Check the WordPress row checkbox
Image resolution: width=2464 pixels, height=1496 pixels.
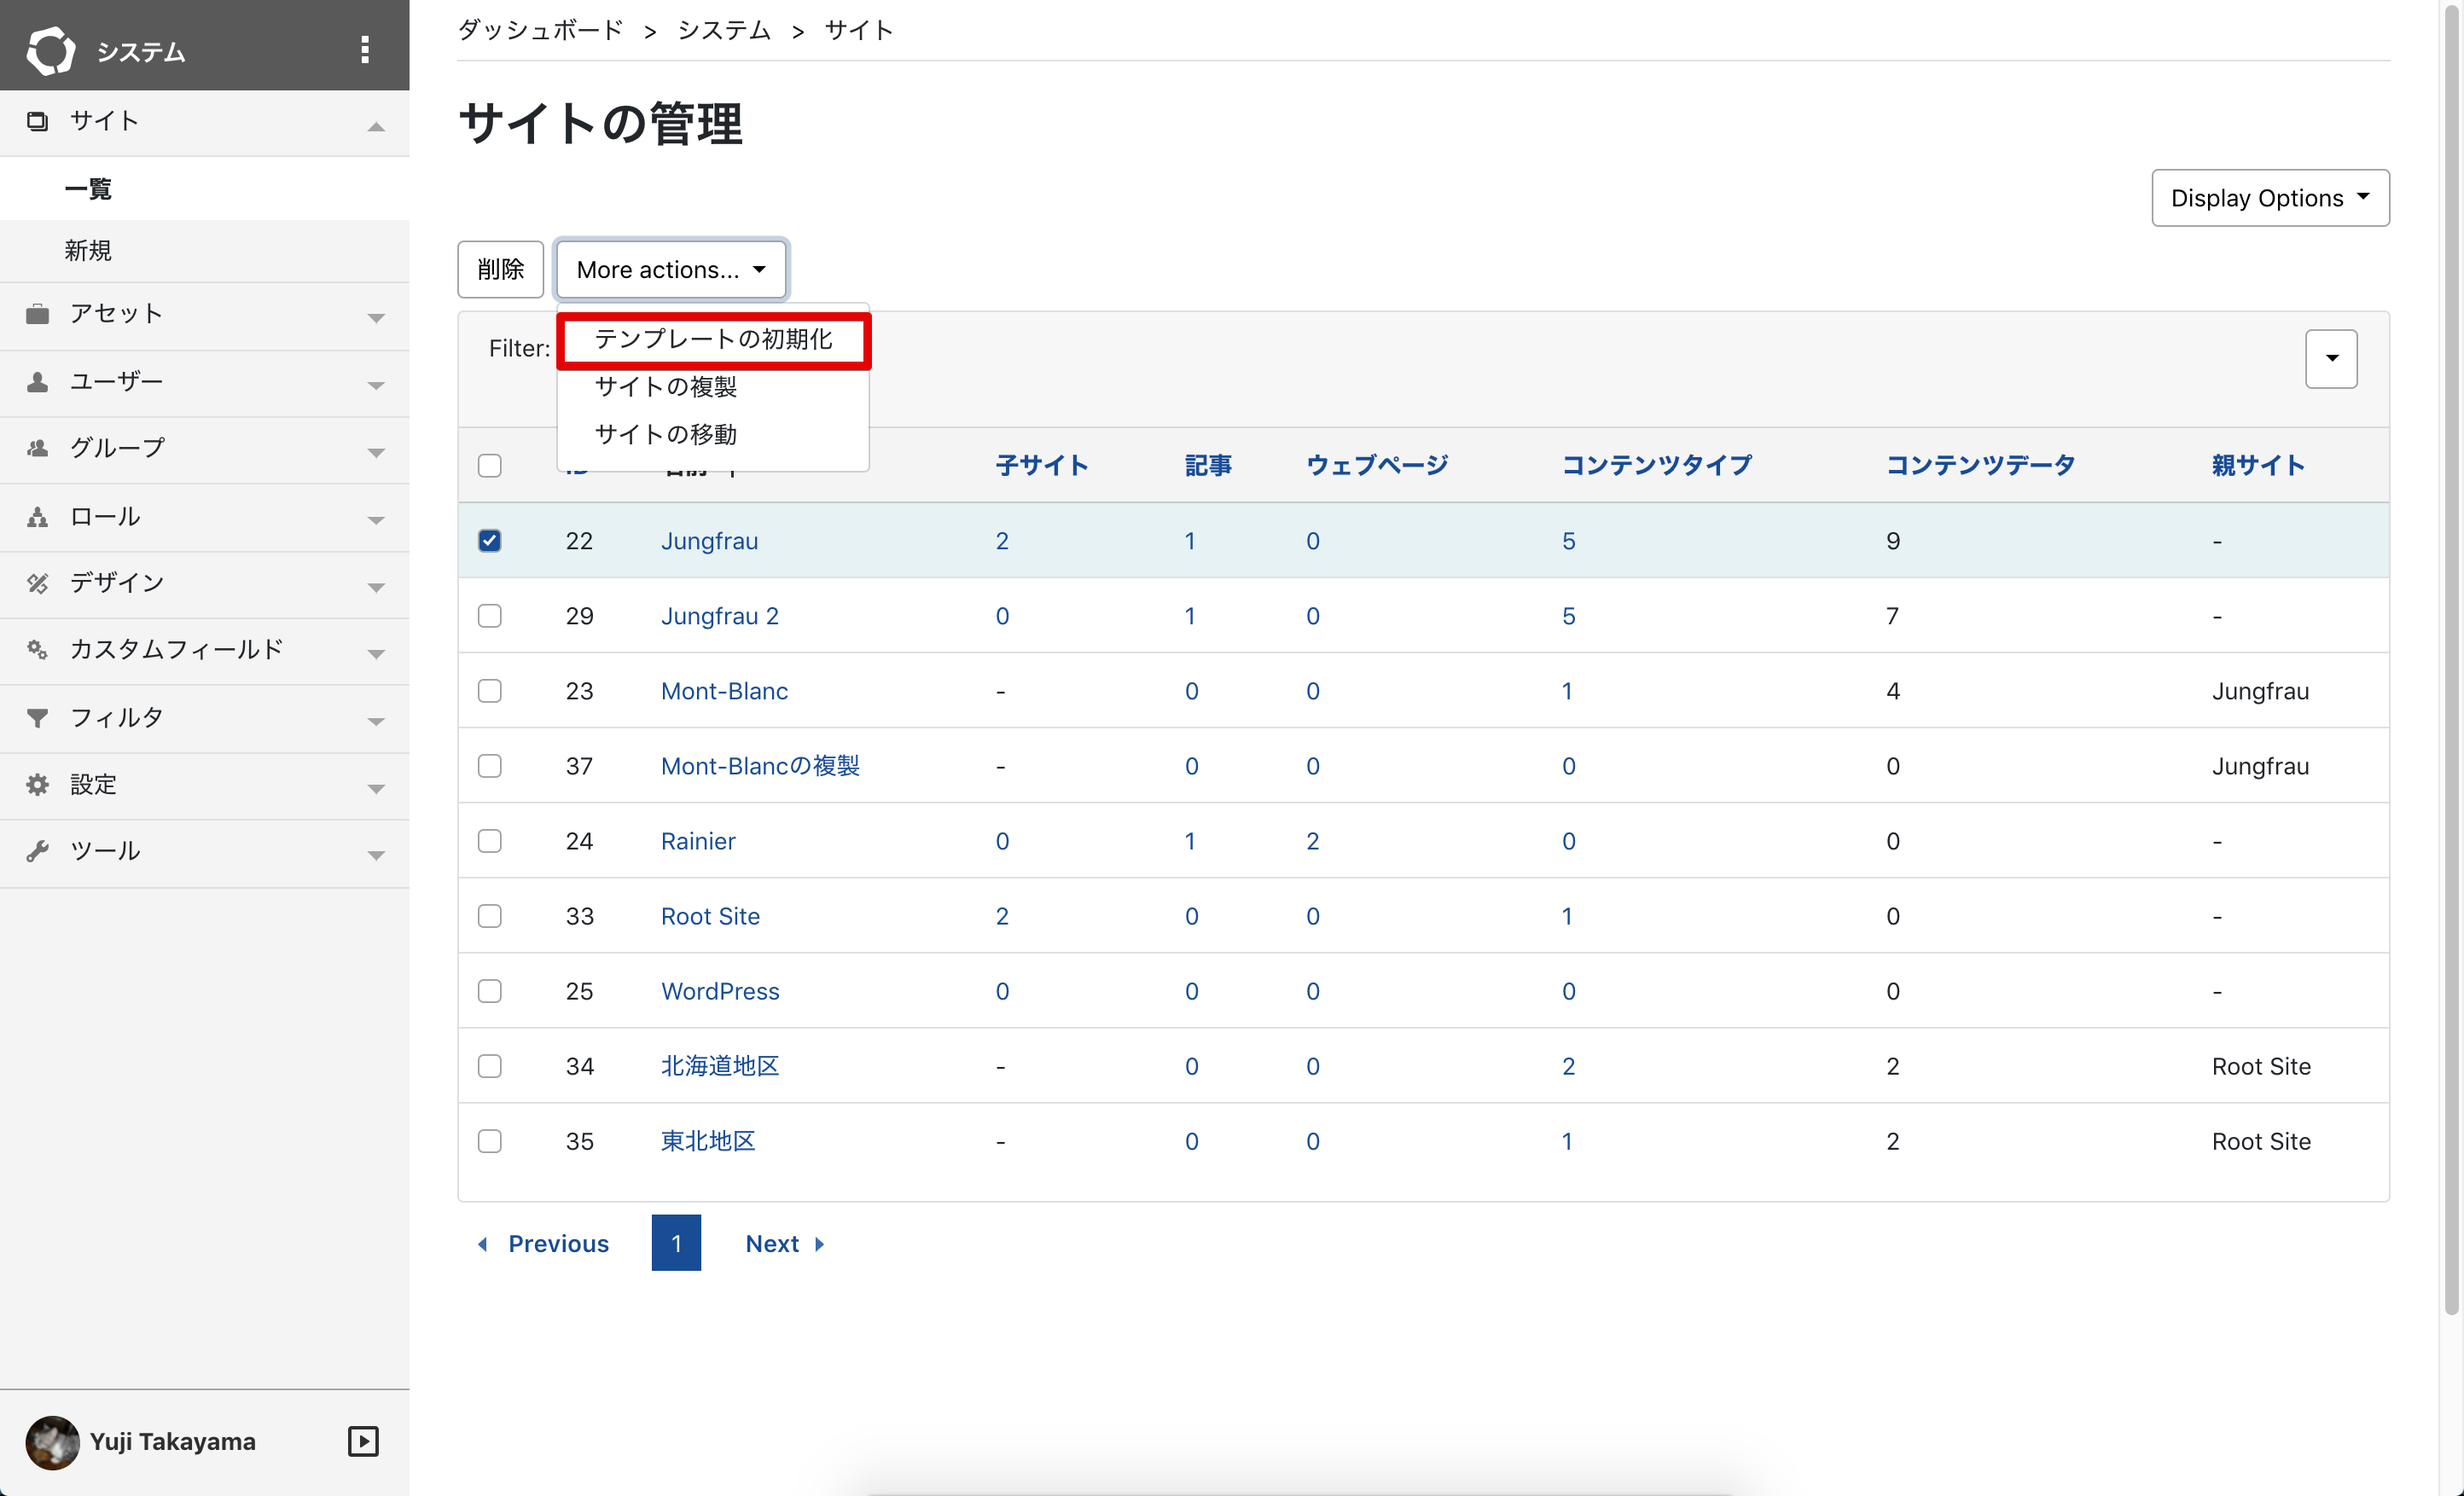tap(489, 990)
